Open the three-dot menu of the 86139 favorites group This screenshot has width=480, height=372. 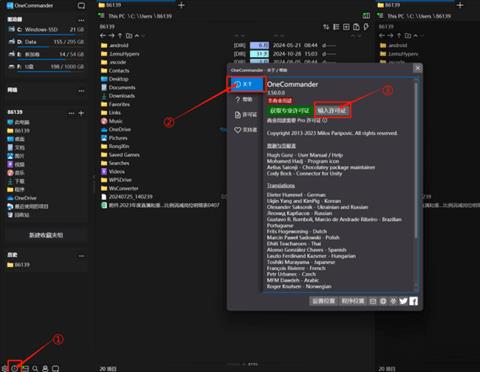[x=71, y=113]
